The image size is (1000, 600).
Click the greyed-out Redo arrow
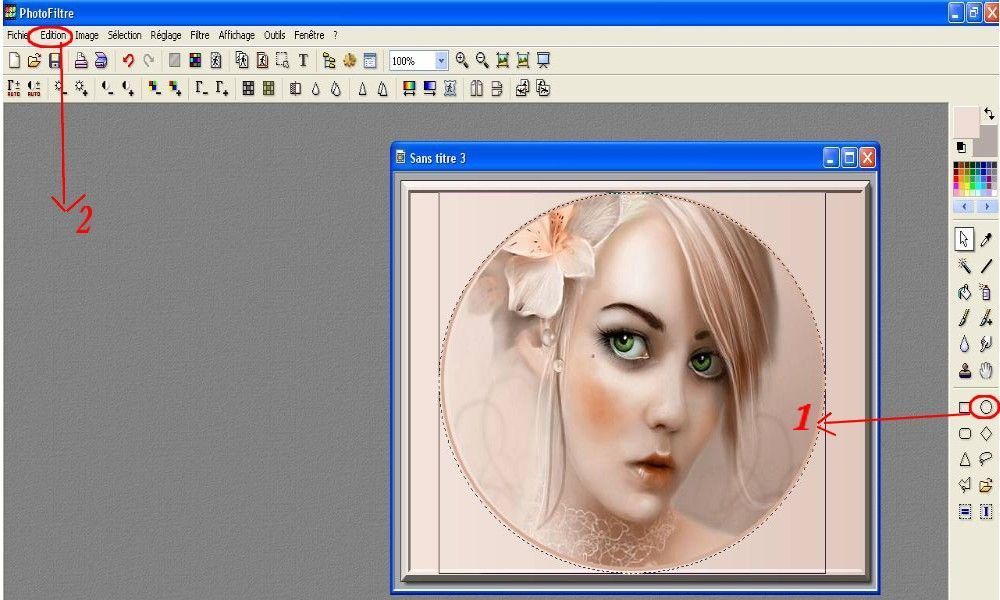click(149, 61)
